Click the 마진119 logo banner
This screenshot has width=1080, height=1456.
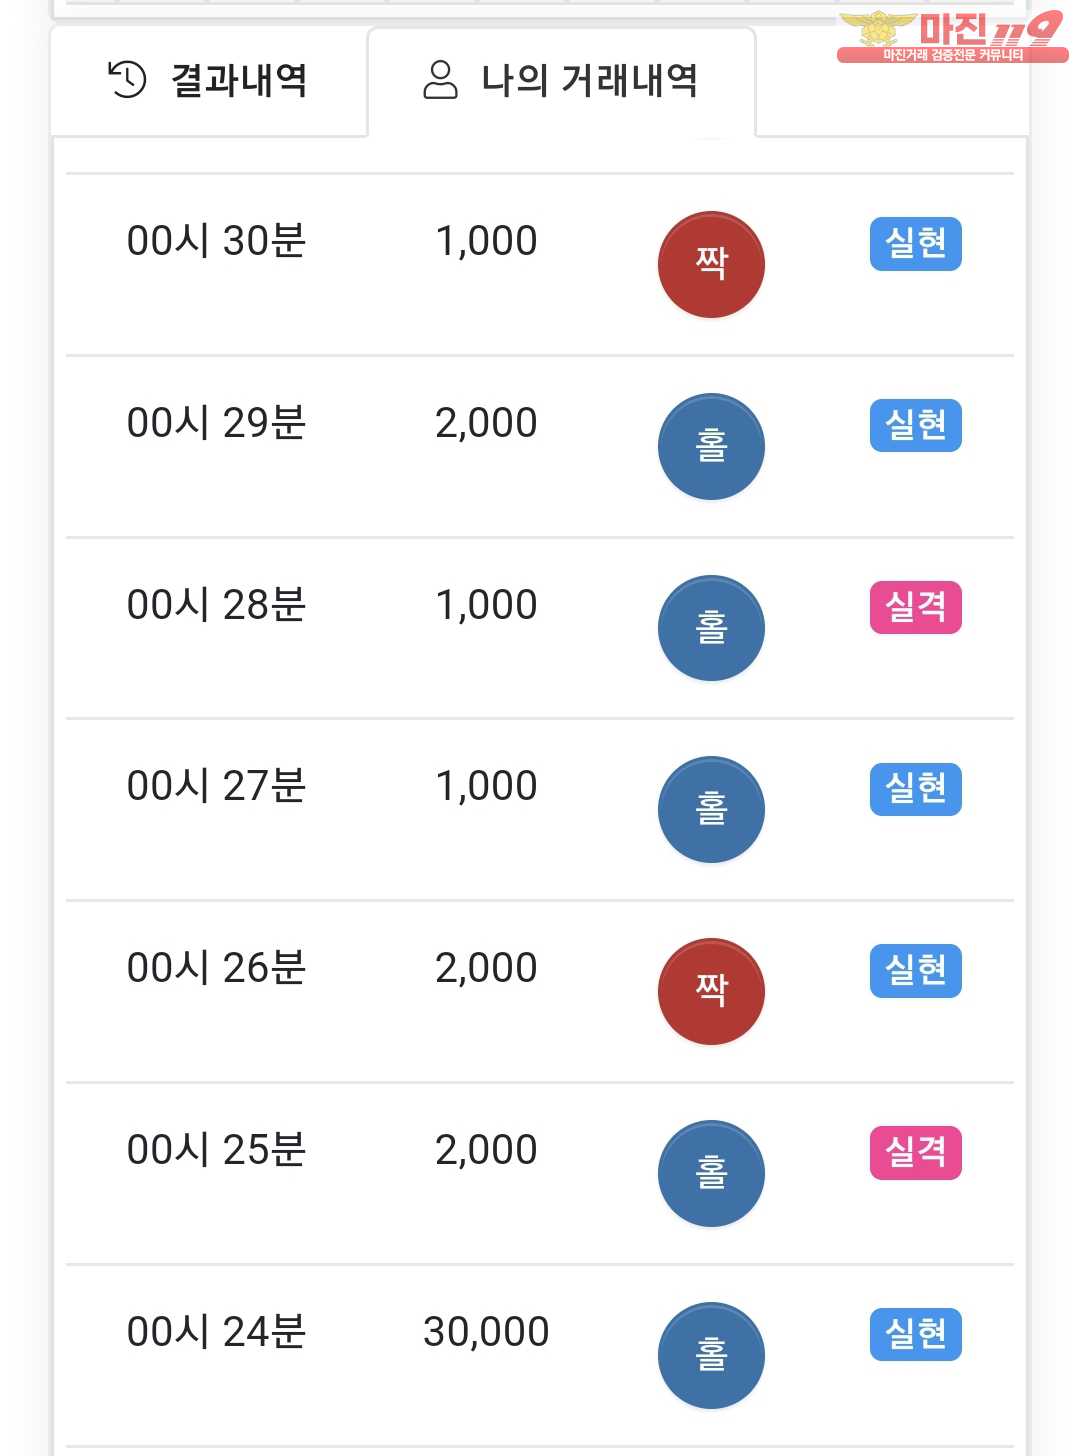pos(952,37)
